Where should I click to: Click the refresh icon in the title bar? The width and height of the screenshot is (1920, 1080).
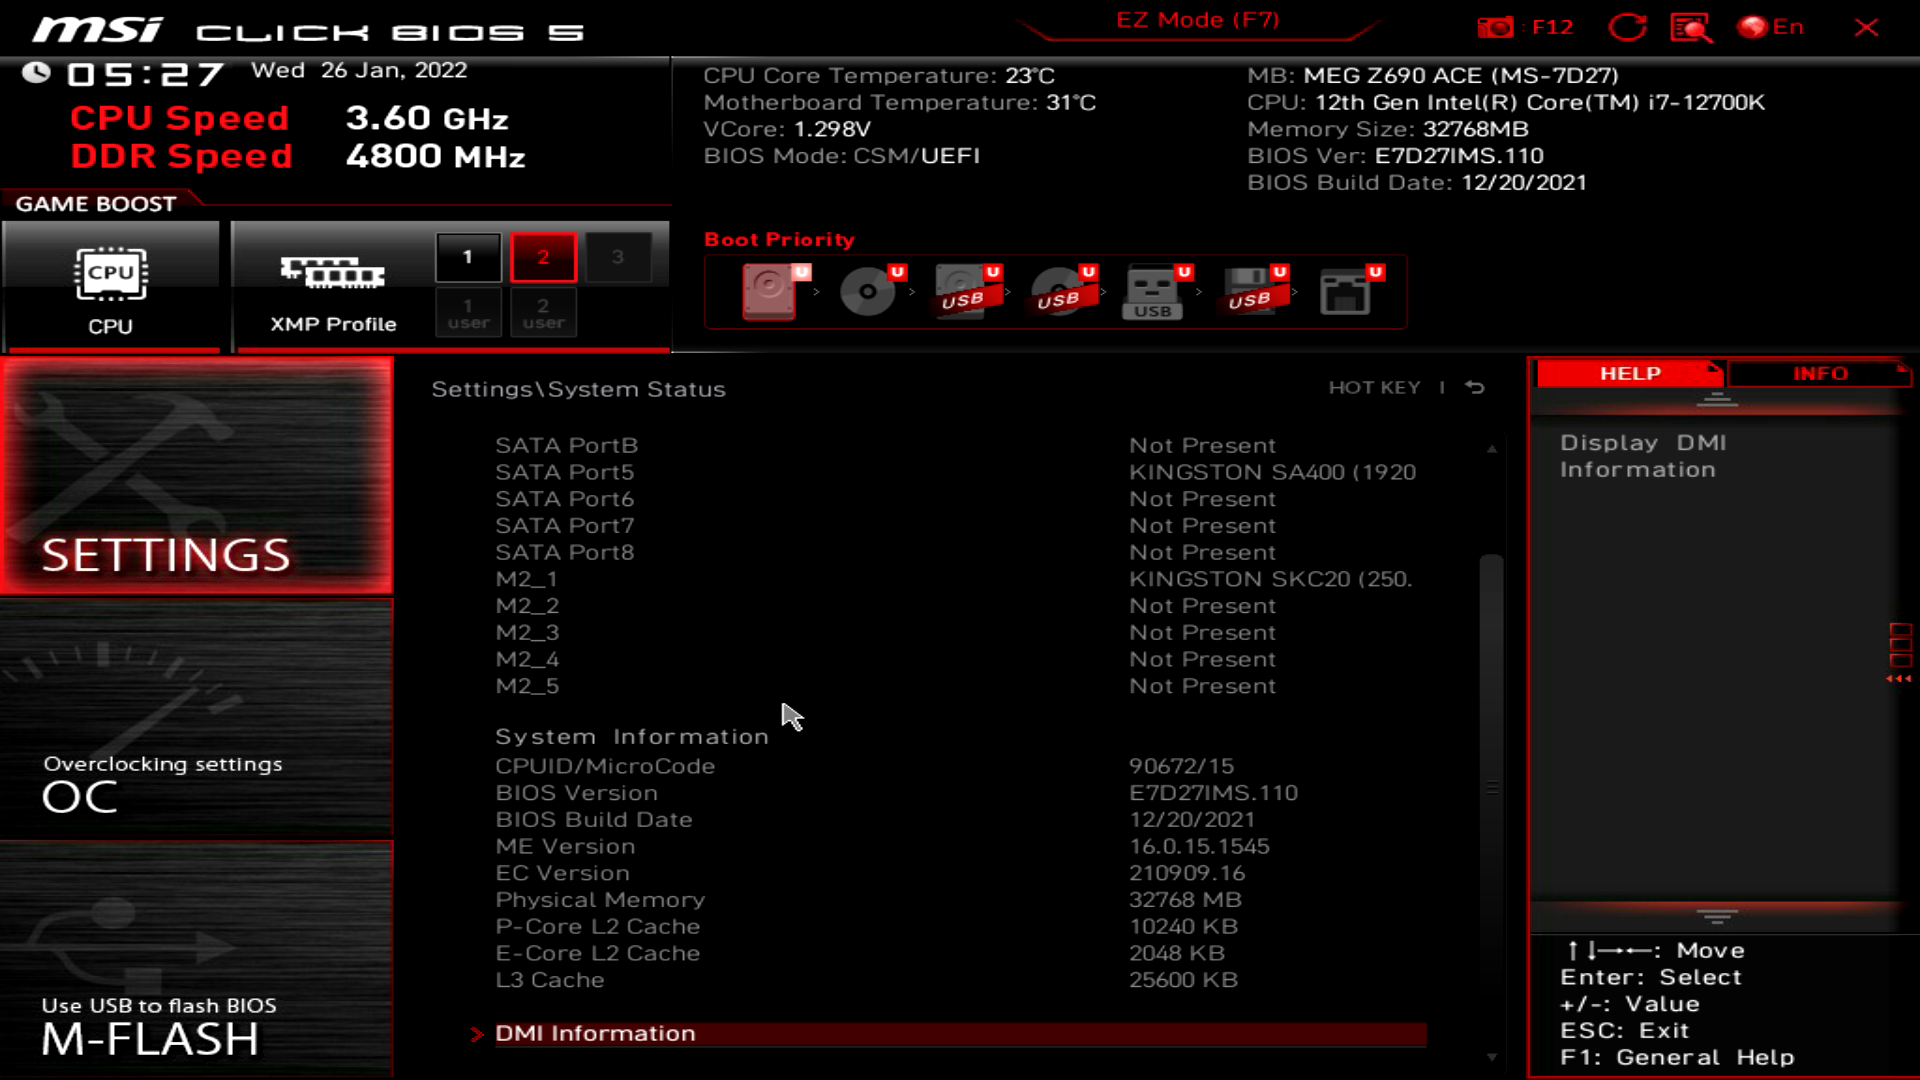click(1628, 27)
